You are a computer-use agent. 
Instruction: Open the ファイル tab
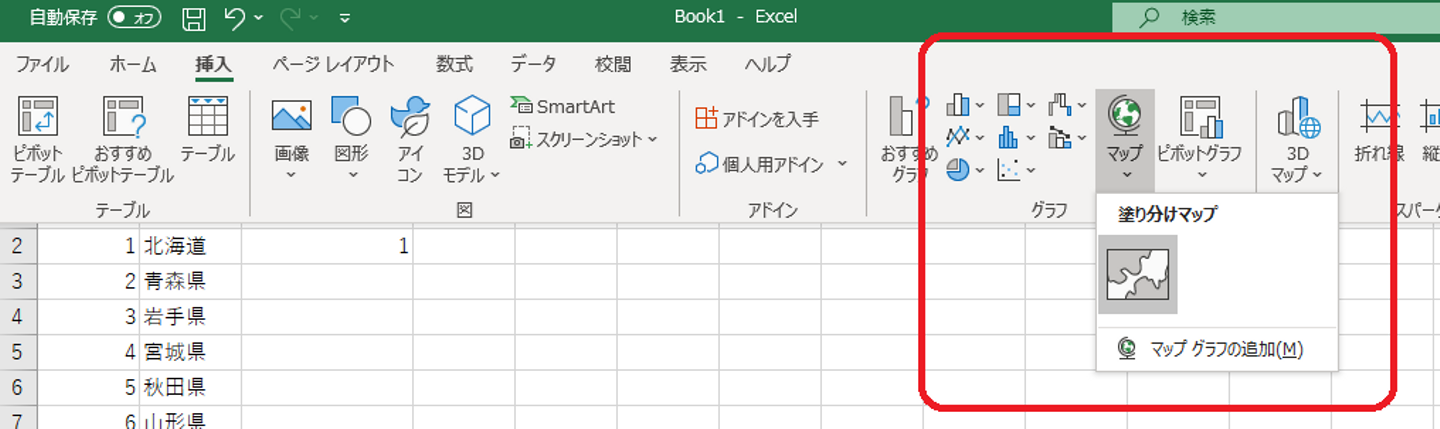point(43,64)
